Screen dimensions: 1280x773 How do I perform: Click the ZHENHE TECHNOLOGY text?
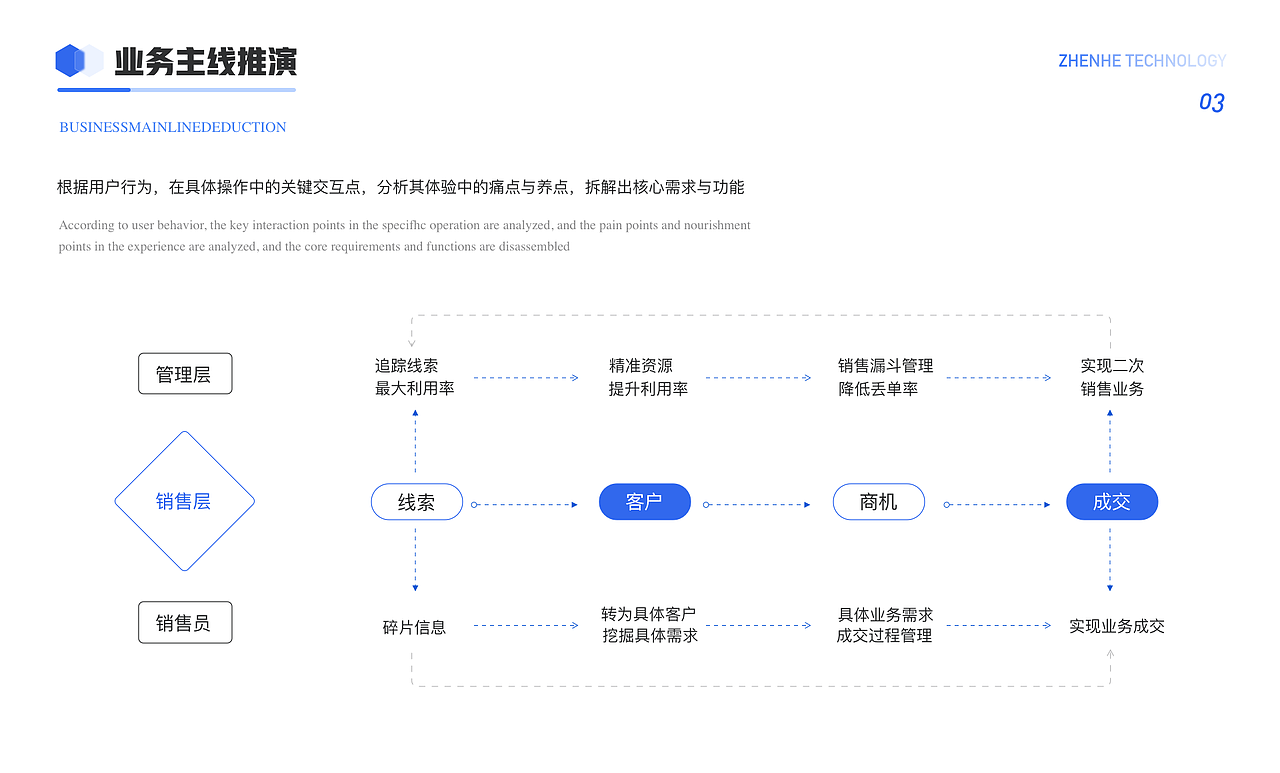click(1142, 60)
